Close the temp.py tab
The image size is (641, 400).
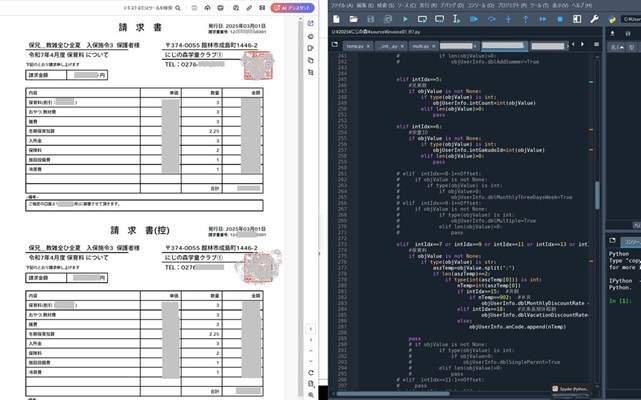(x=368, y=46)
